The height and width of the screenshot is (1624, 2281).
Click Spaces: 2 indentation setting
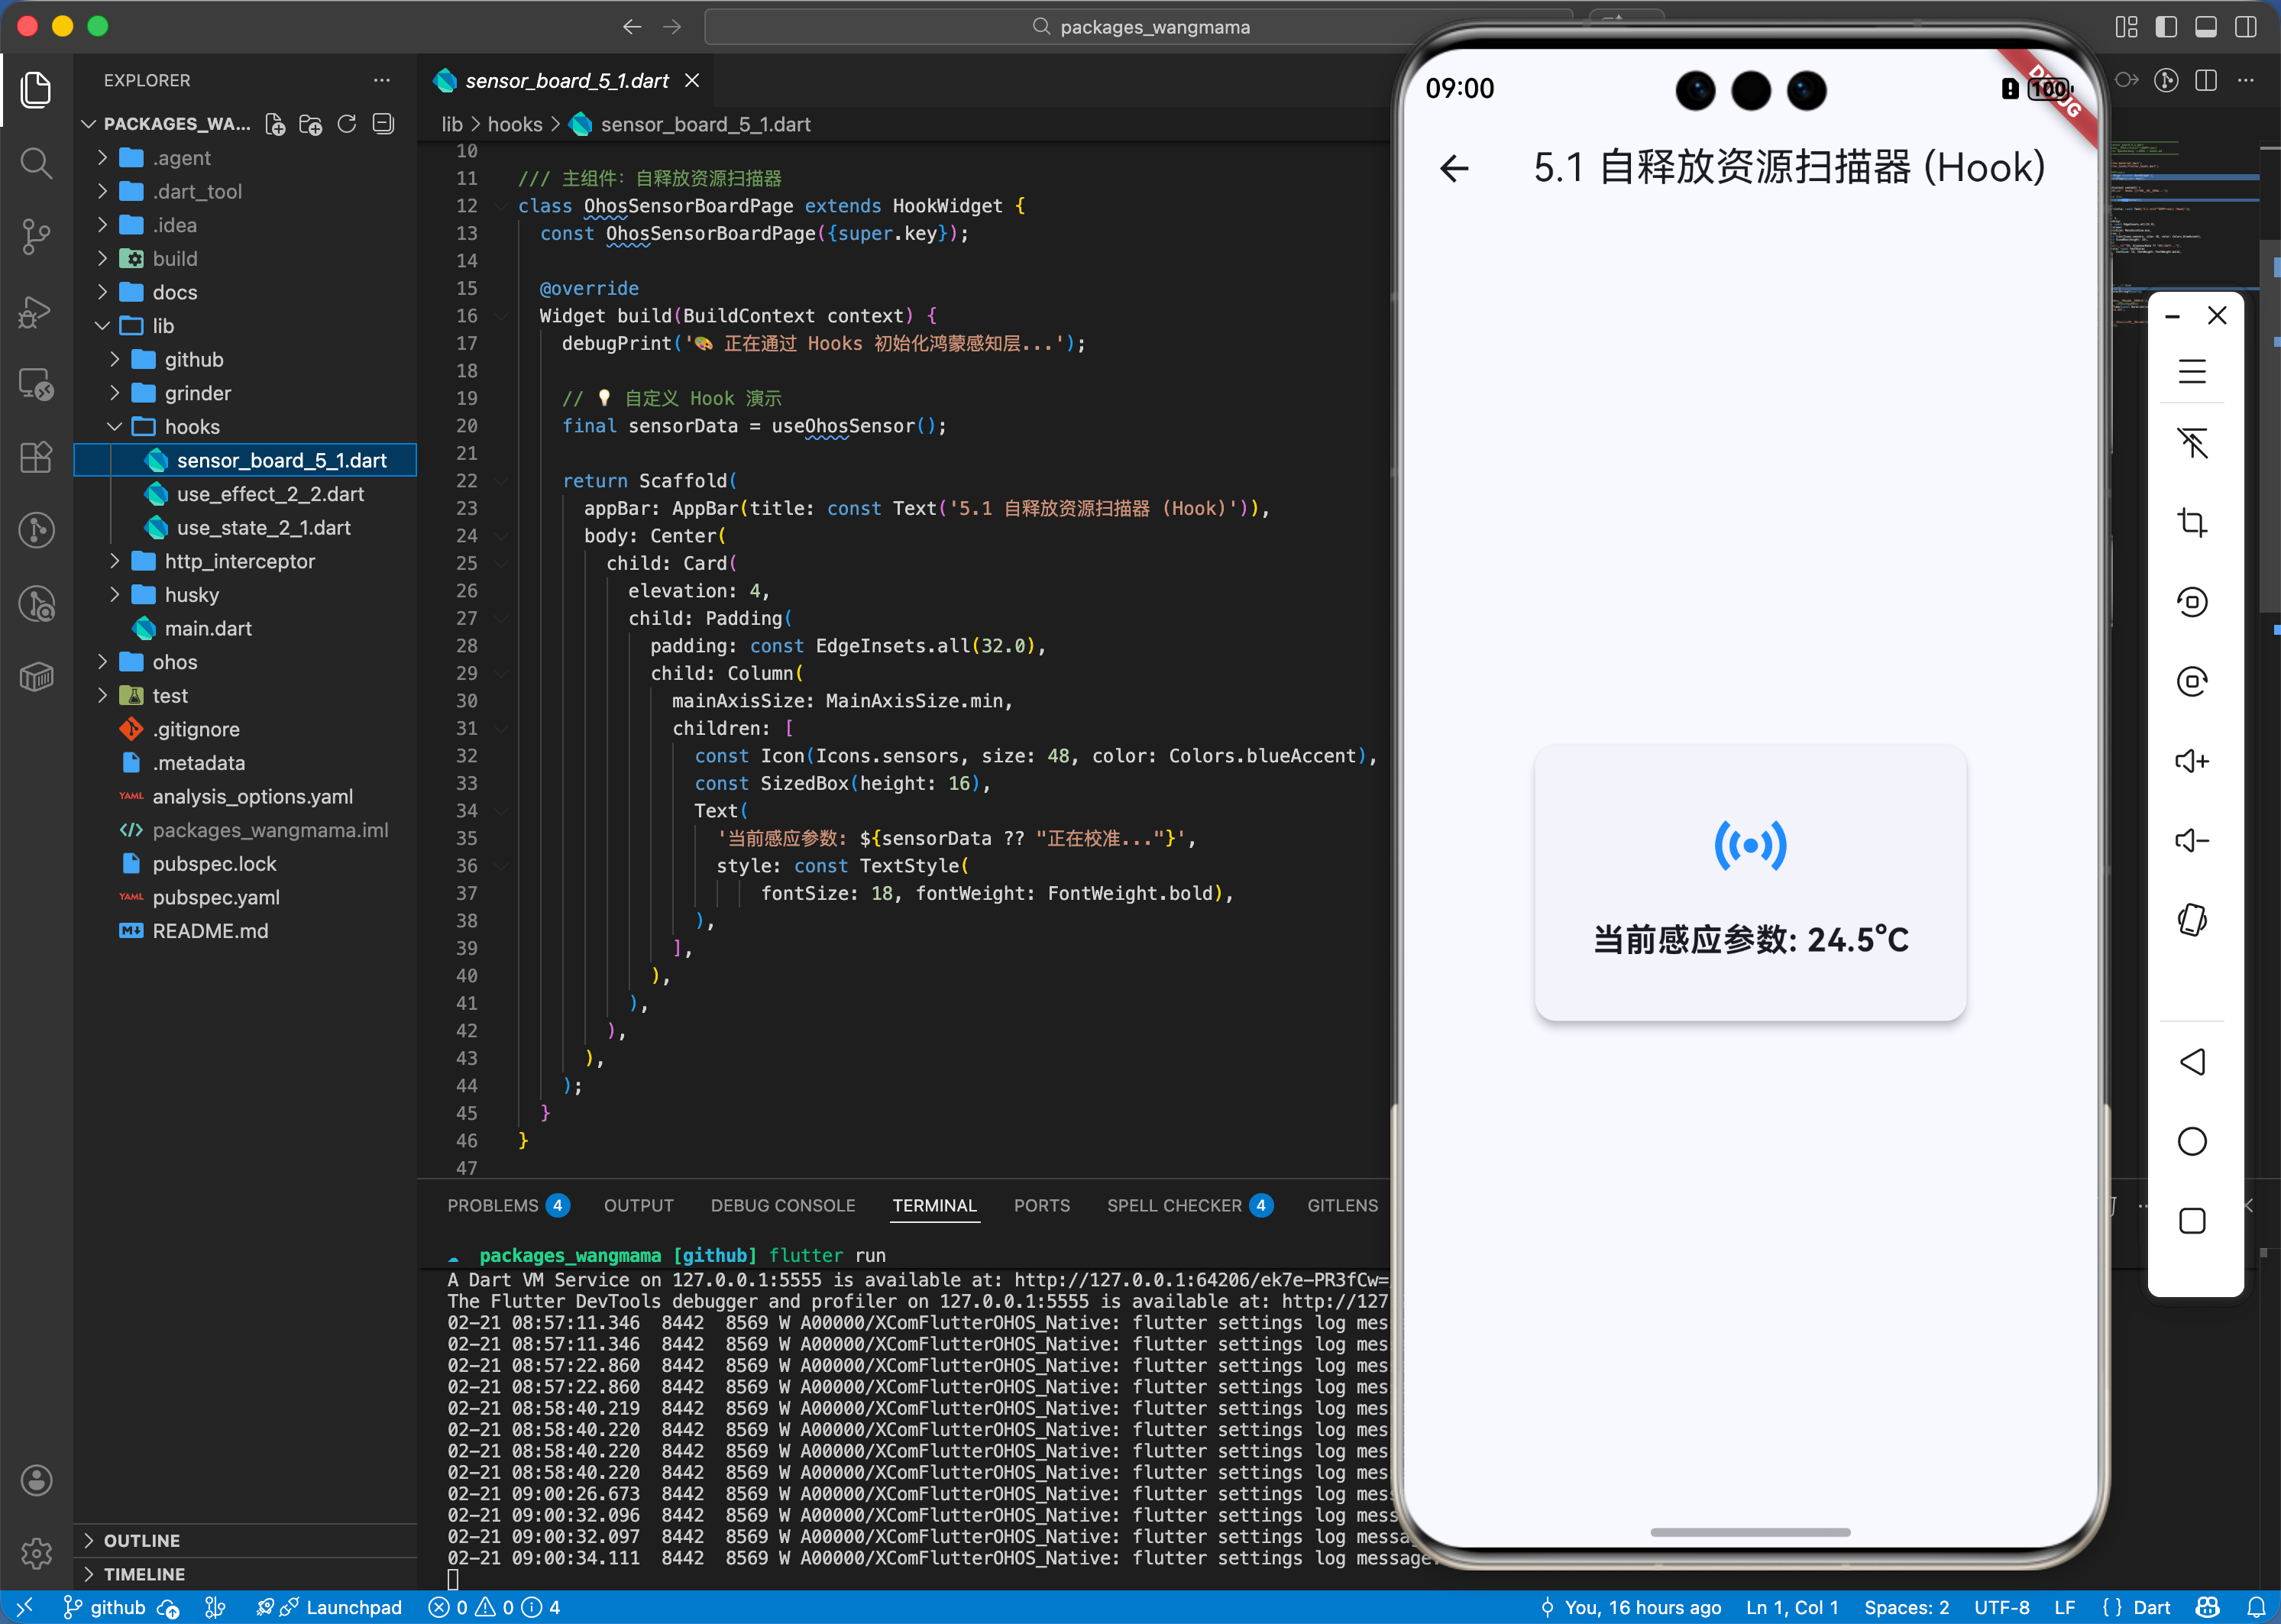tap(1906, 1607)
